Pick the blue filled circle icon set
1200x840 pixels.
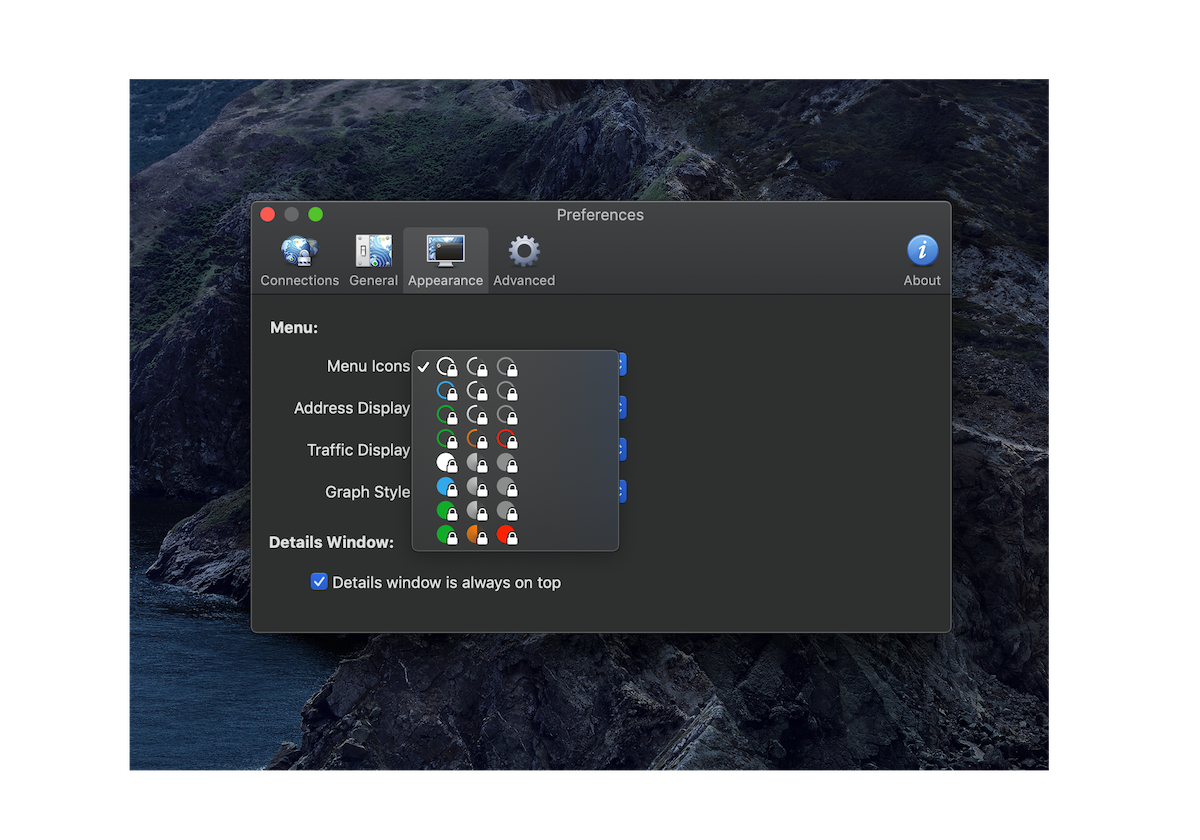click(x=477, y=487)
